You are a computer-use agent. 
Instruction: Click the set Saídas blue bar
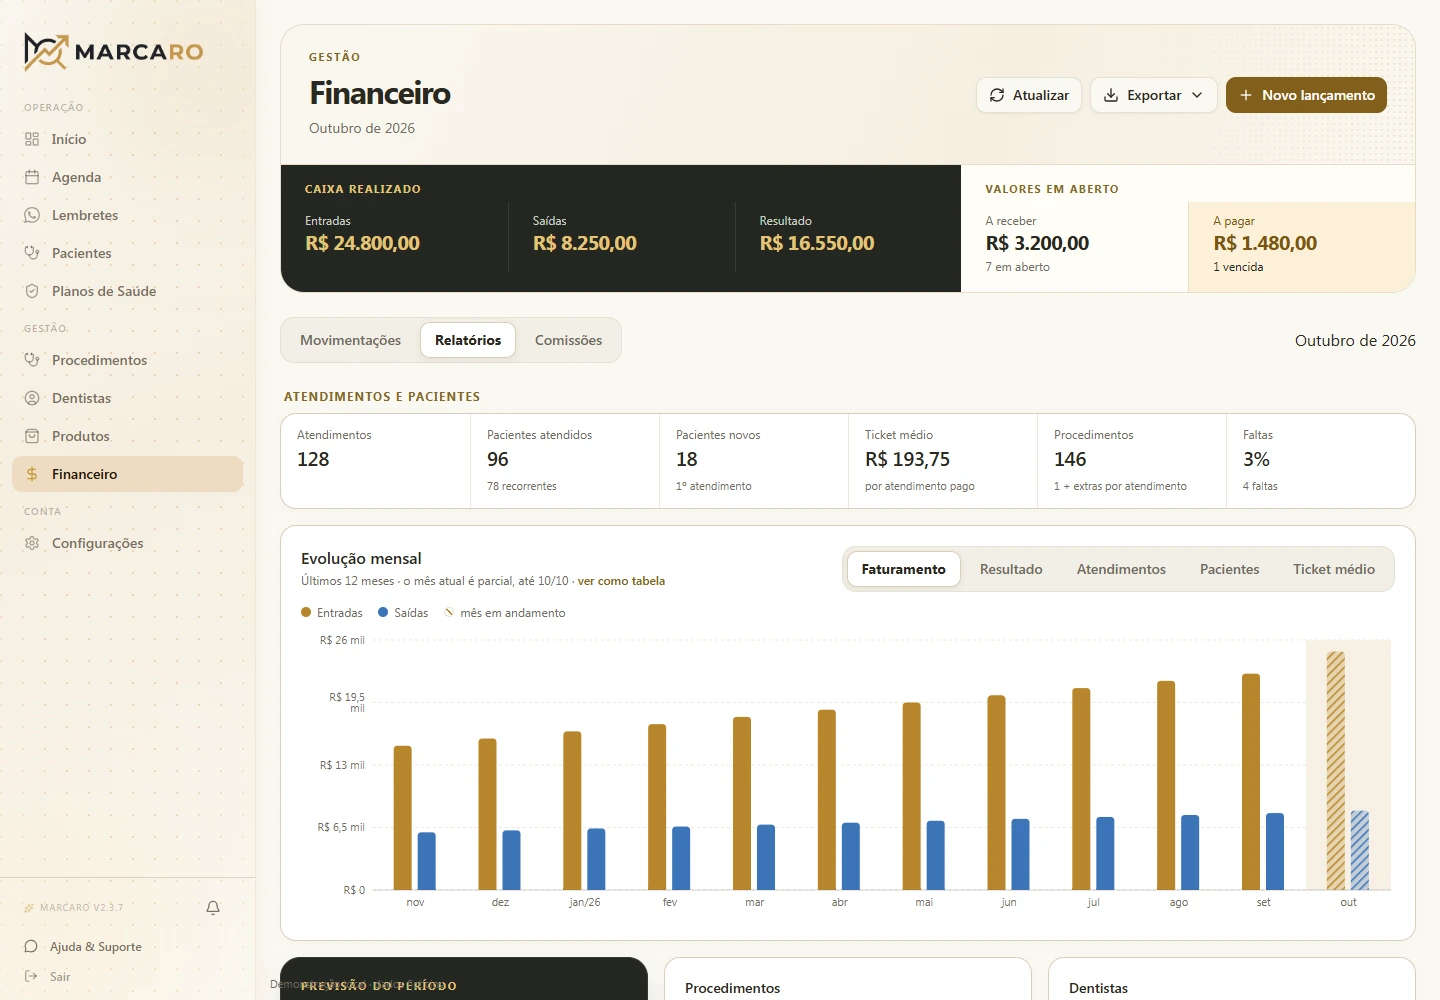(x=1275, y=852)
